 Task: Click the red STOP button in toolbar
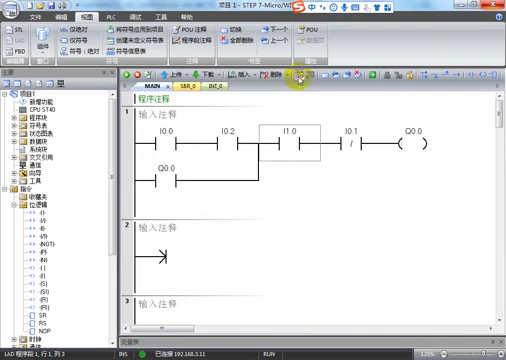(137, 75)
